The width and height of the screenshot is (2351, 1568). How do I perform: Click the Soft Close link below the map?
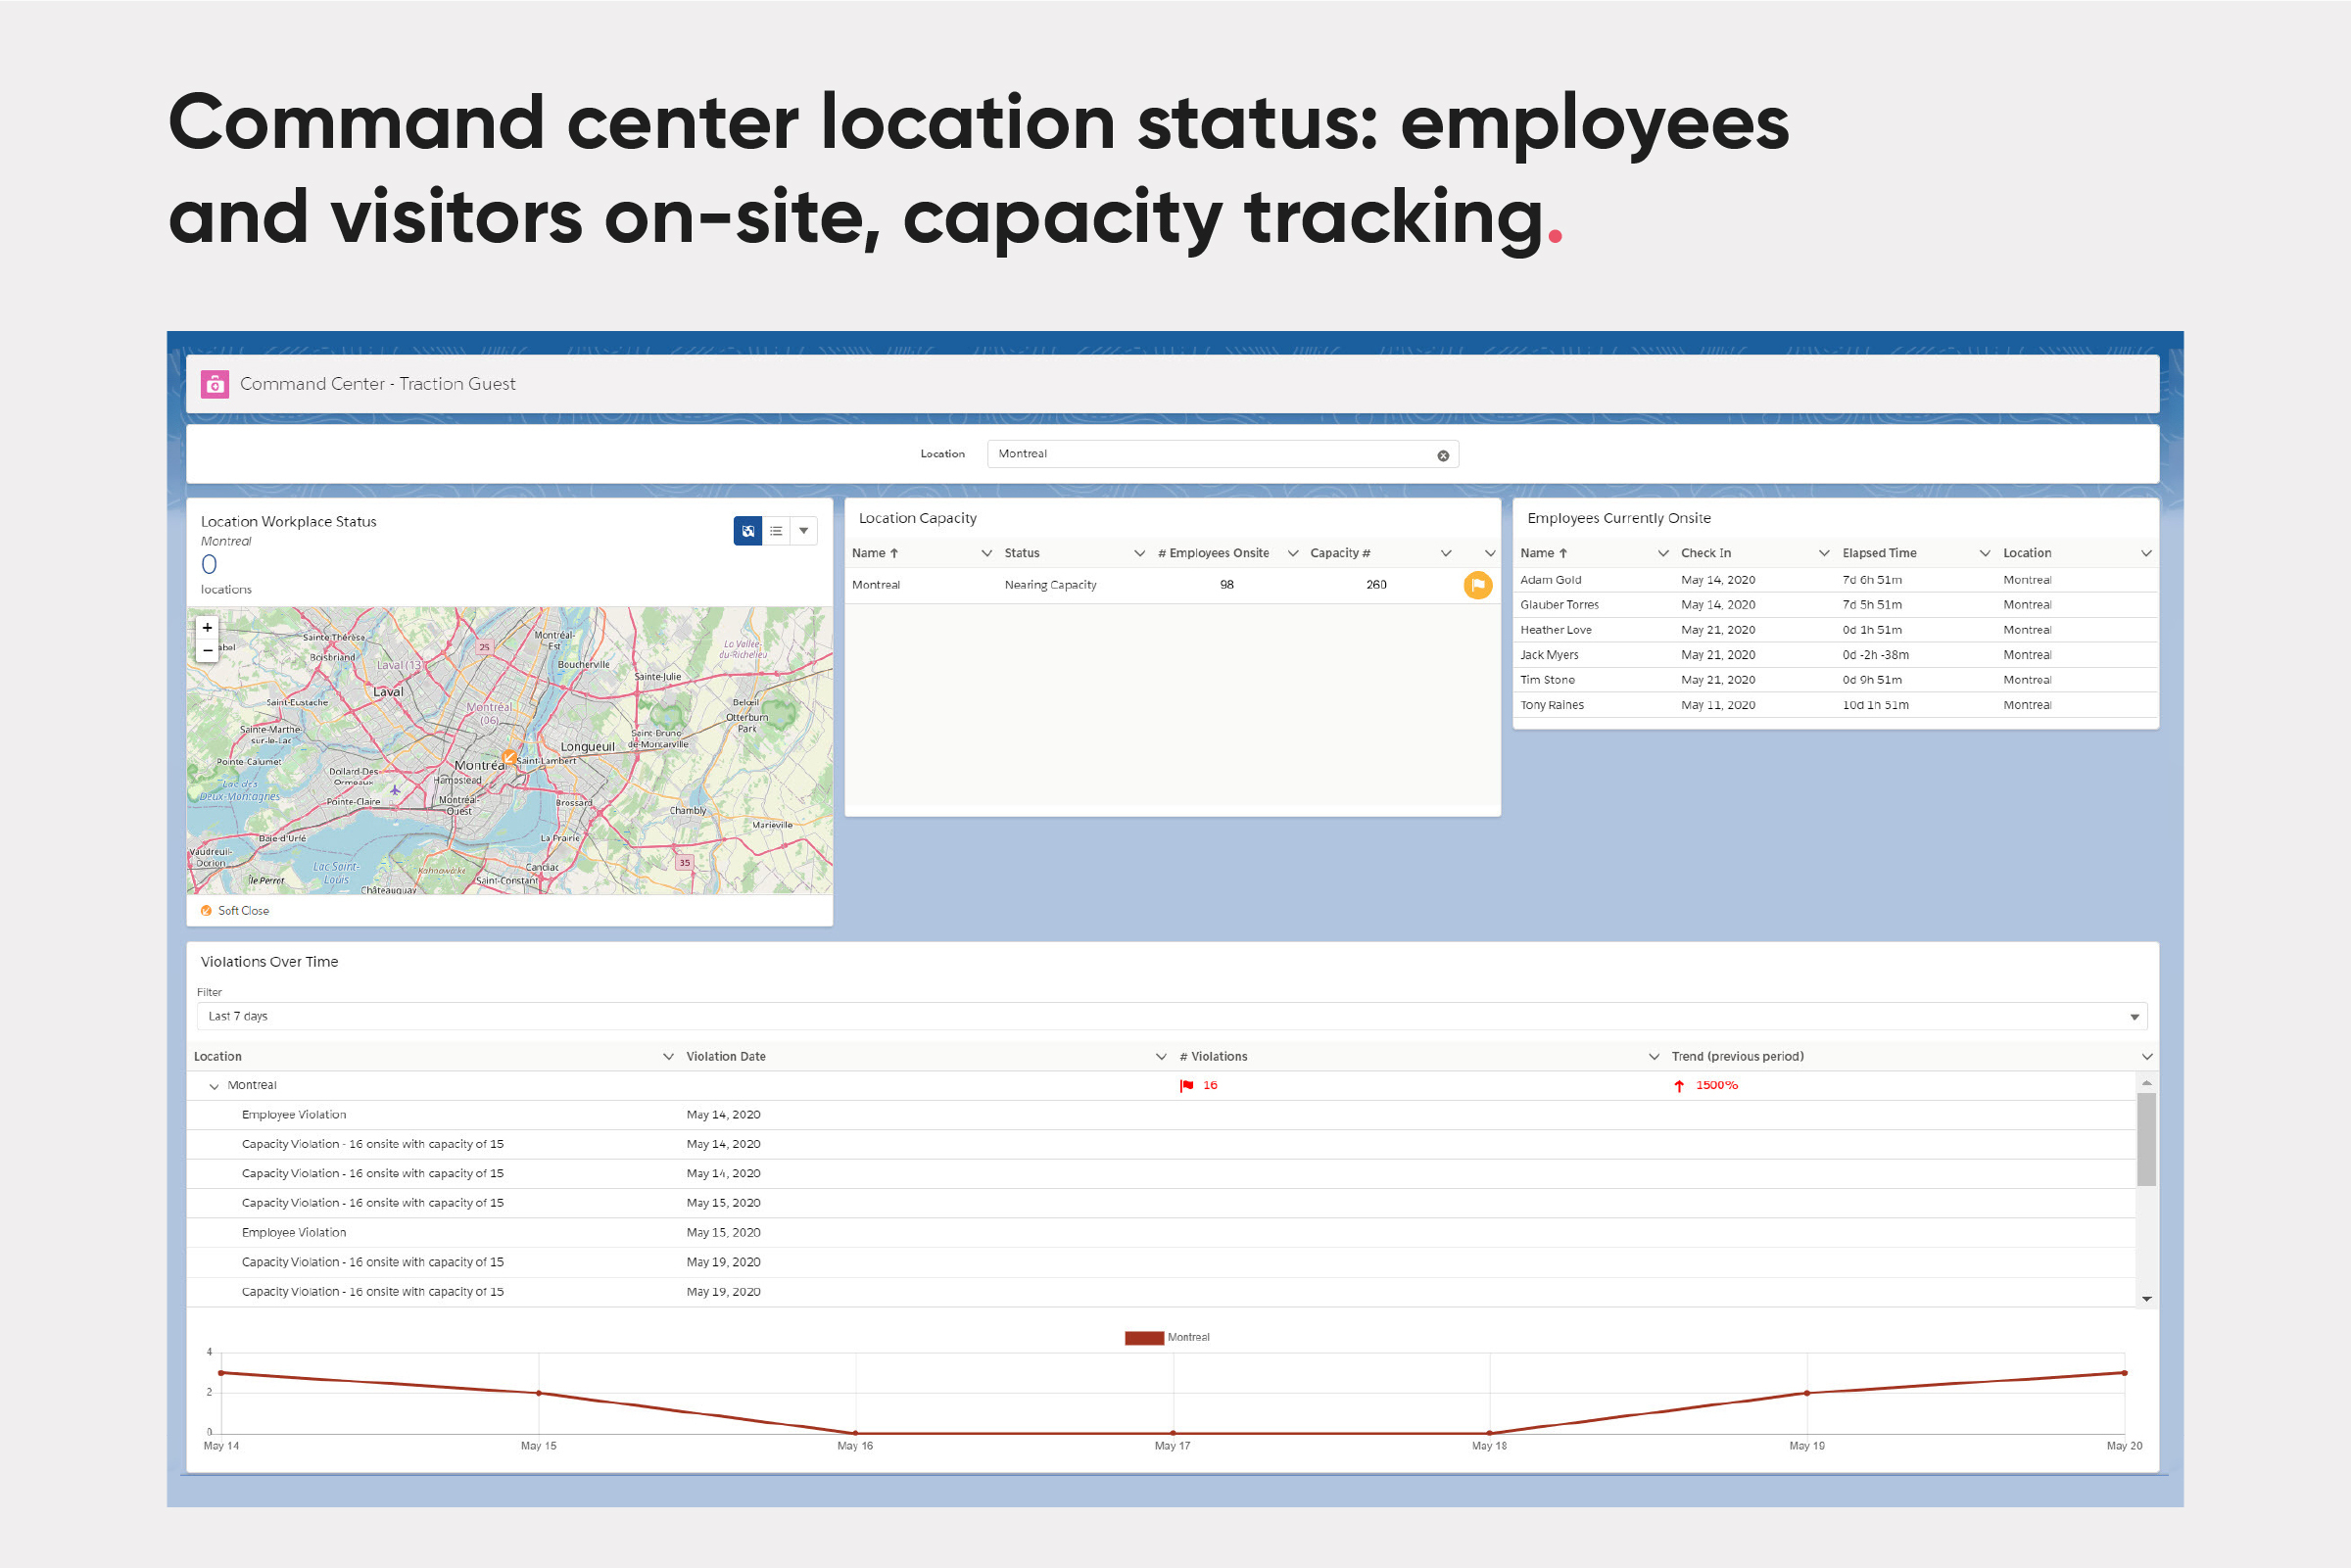pyautogui.click(x=242, y=910)
